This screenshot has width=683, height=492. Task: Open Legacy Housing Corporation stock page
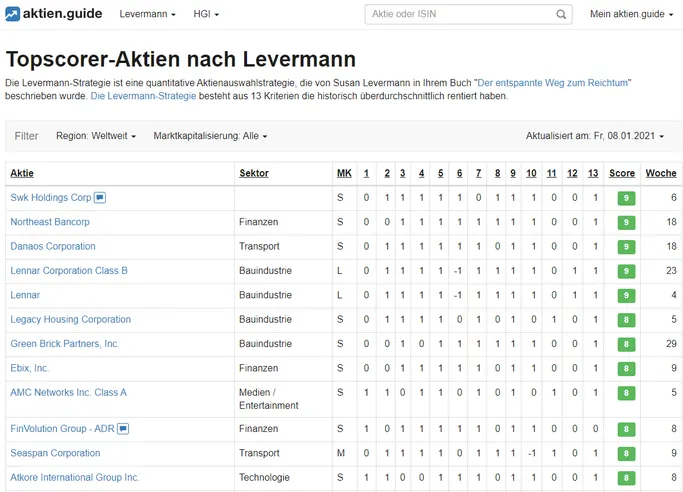71,320
